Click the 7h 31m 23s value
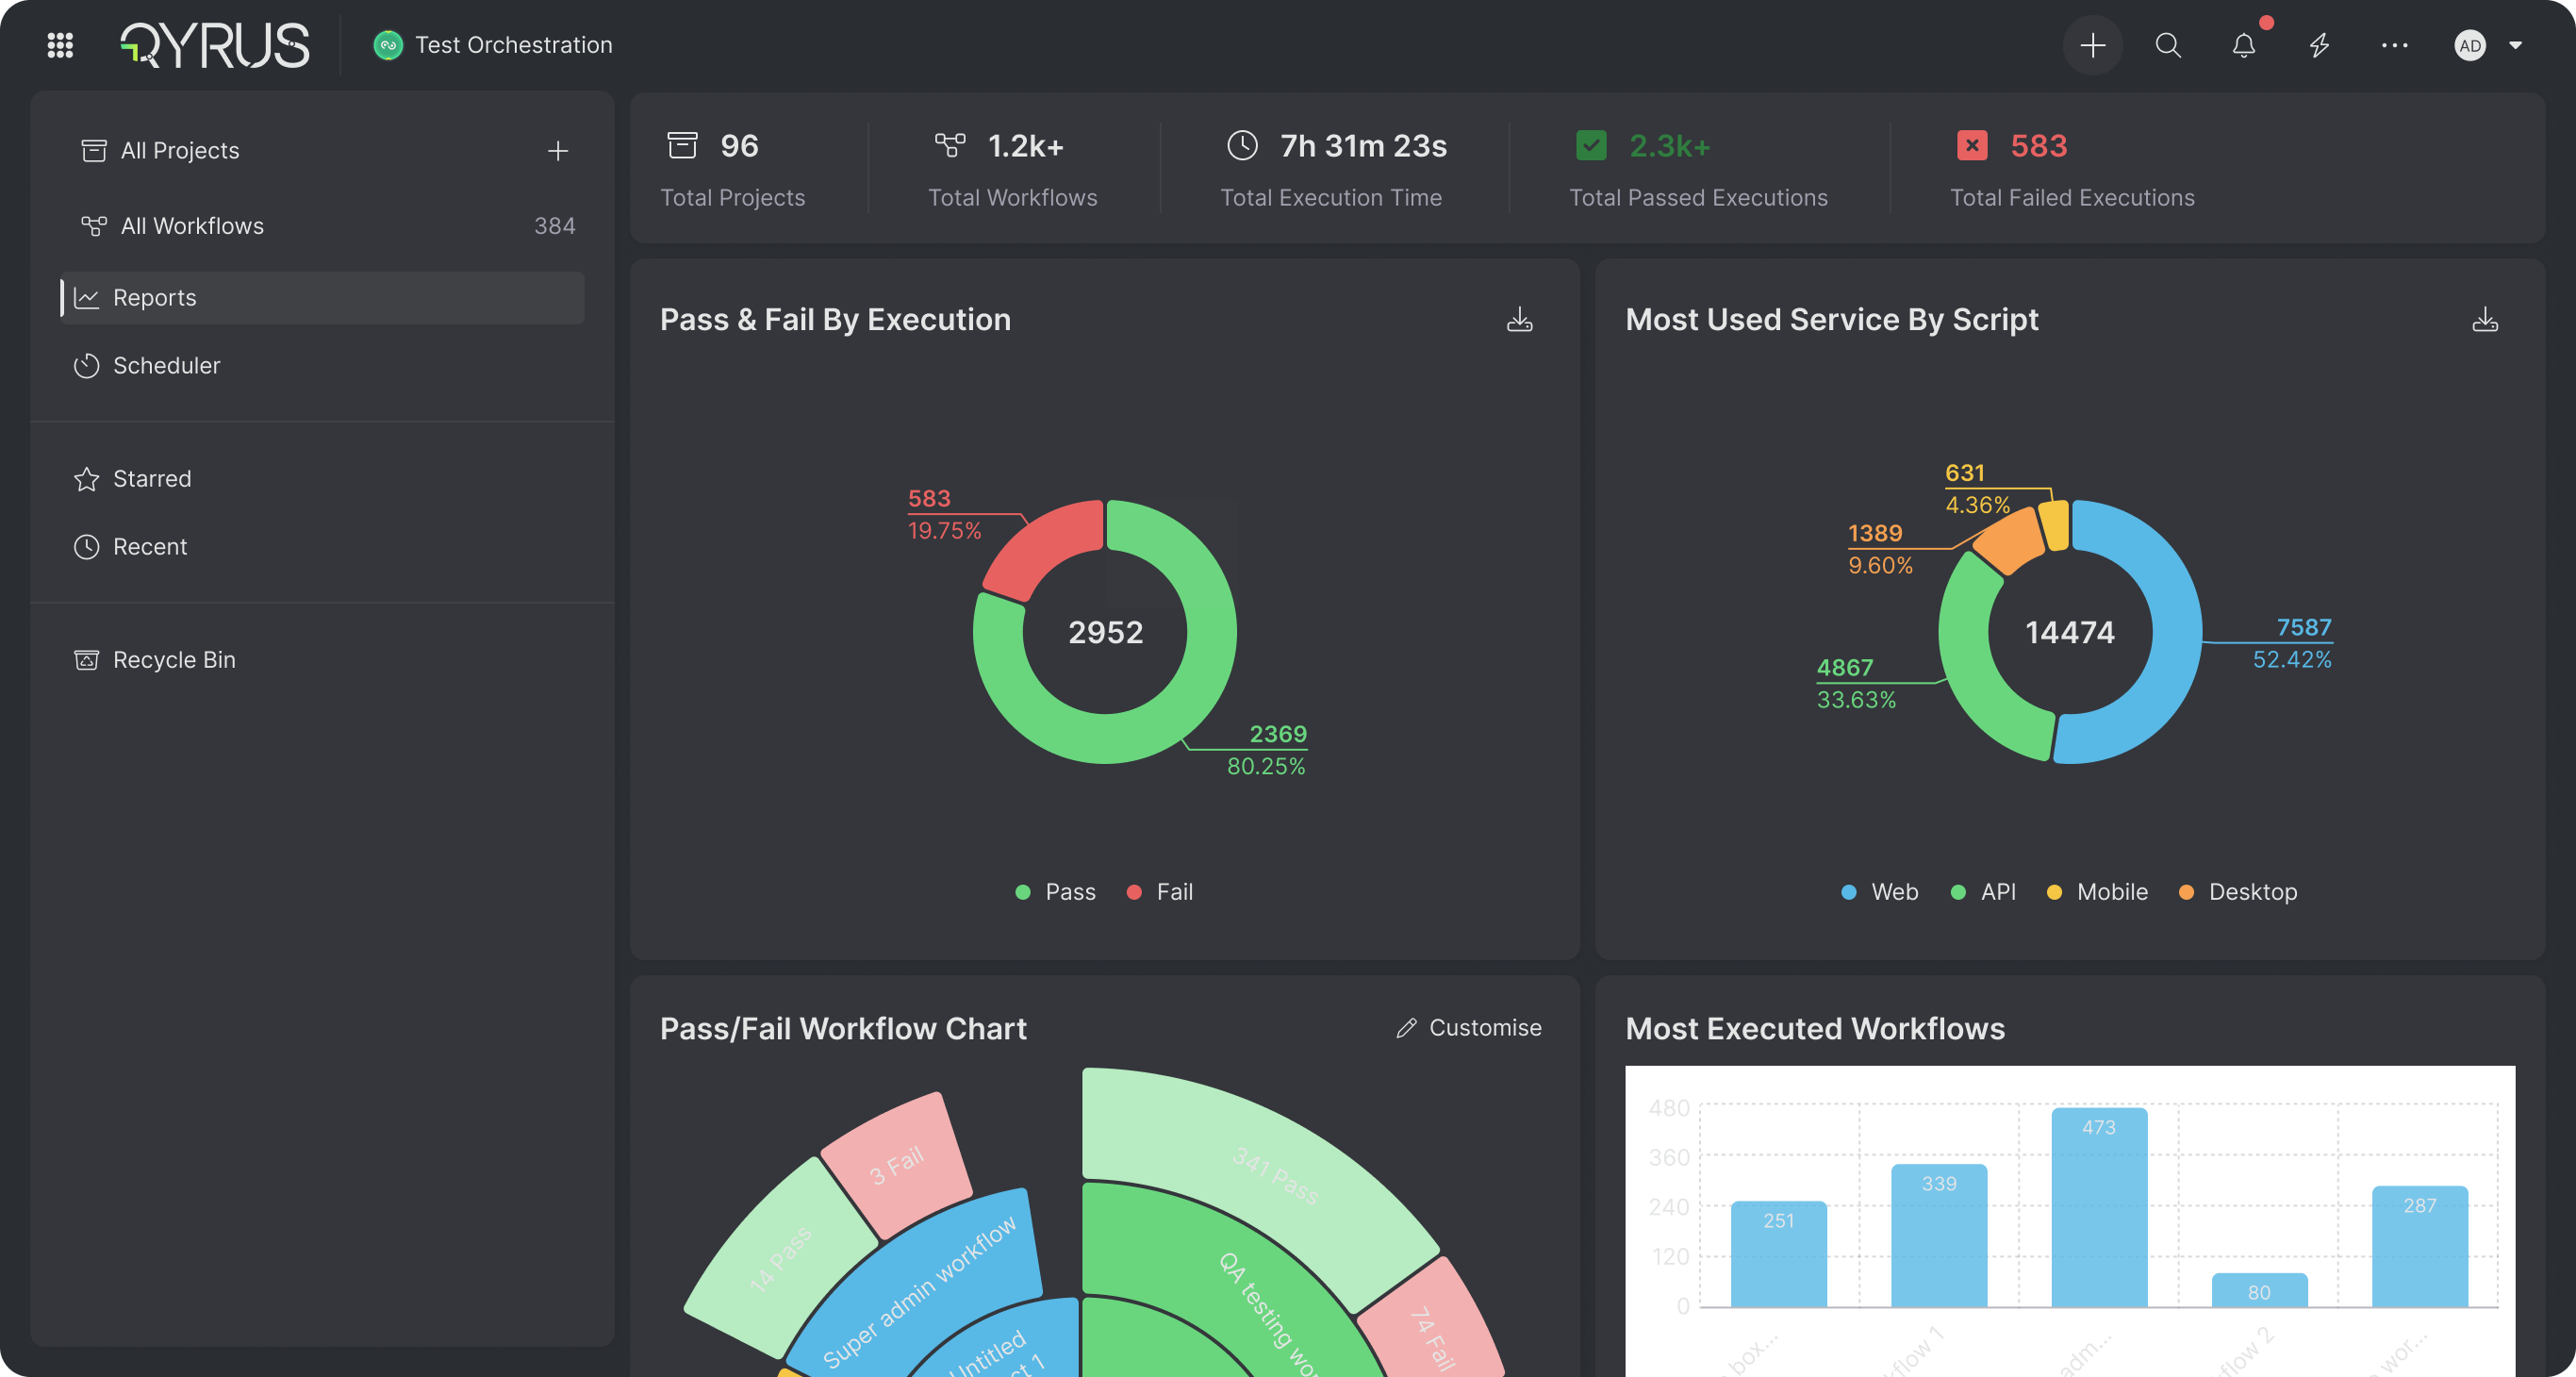The image size is (2576, 1377). (x=1363, y=146)
